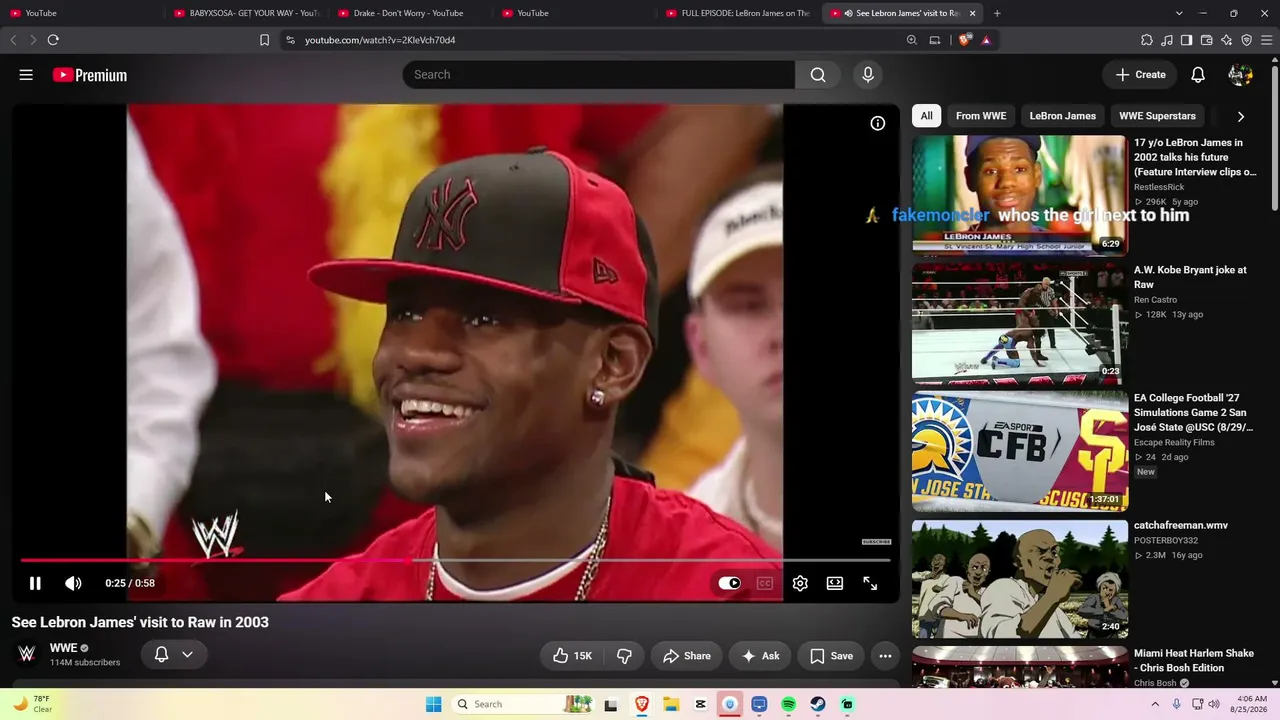Pause the video

click(35, 583)
